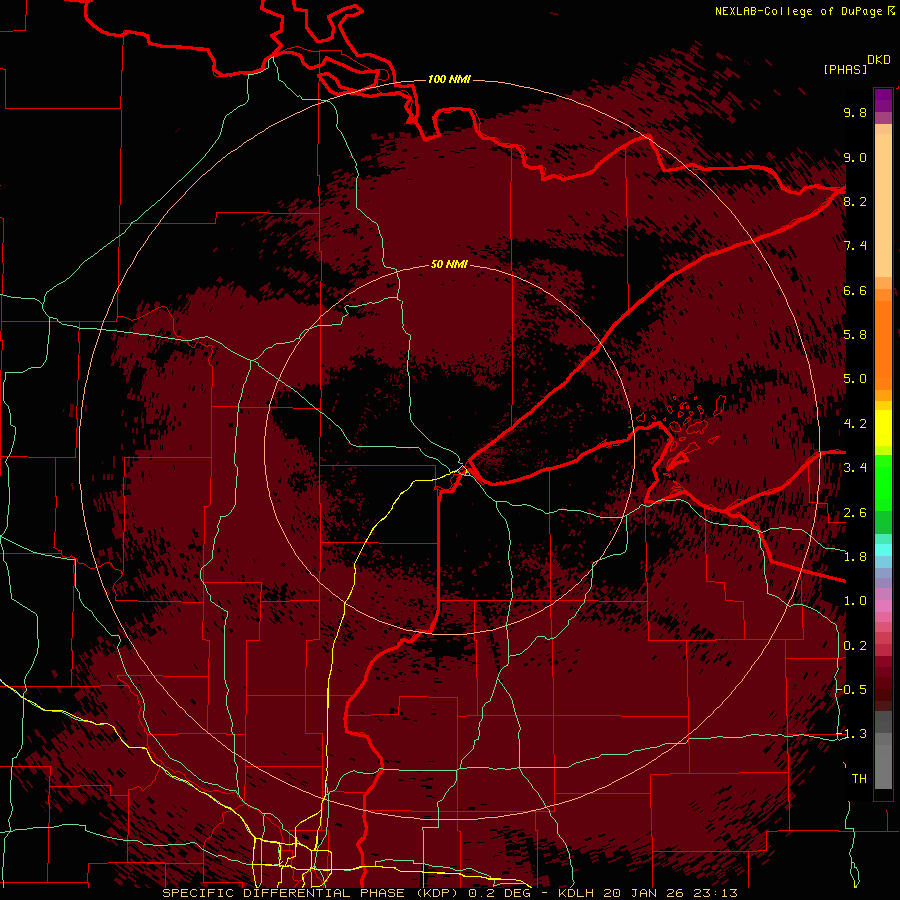Click the TH label beside the color bar

coord(859,779)
